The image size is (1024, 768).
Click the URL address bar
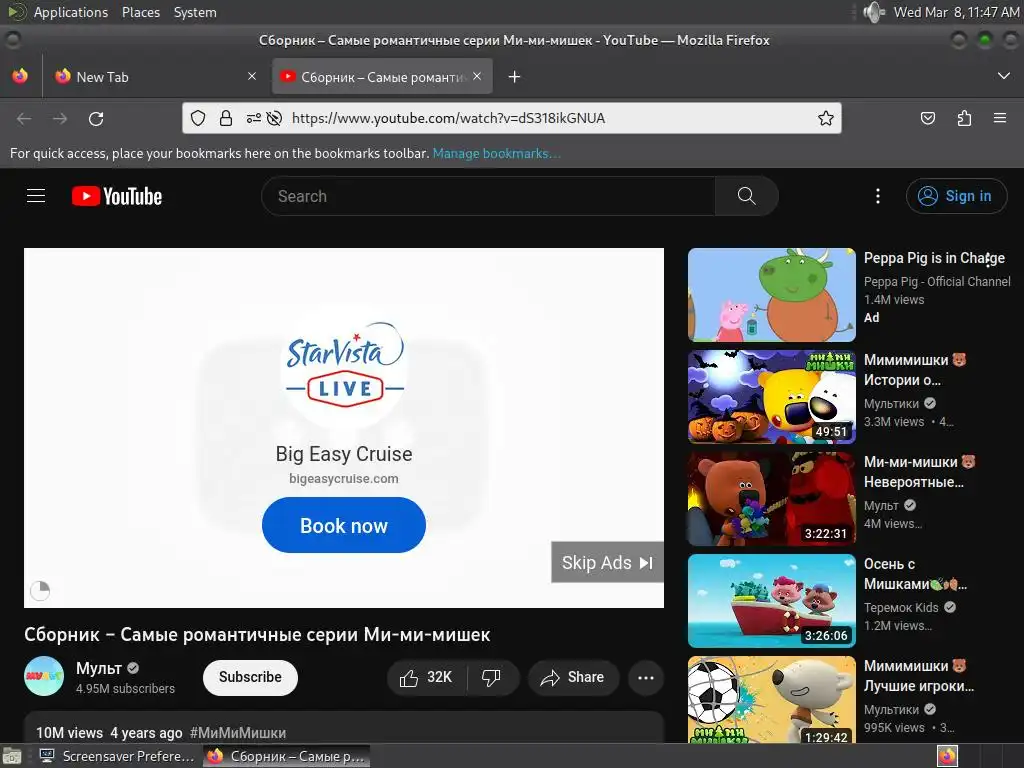[511, 118]
